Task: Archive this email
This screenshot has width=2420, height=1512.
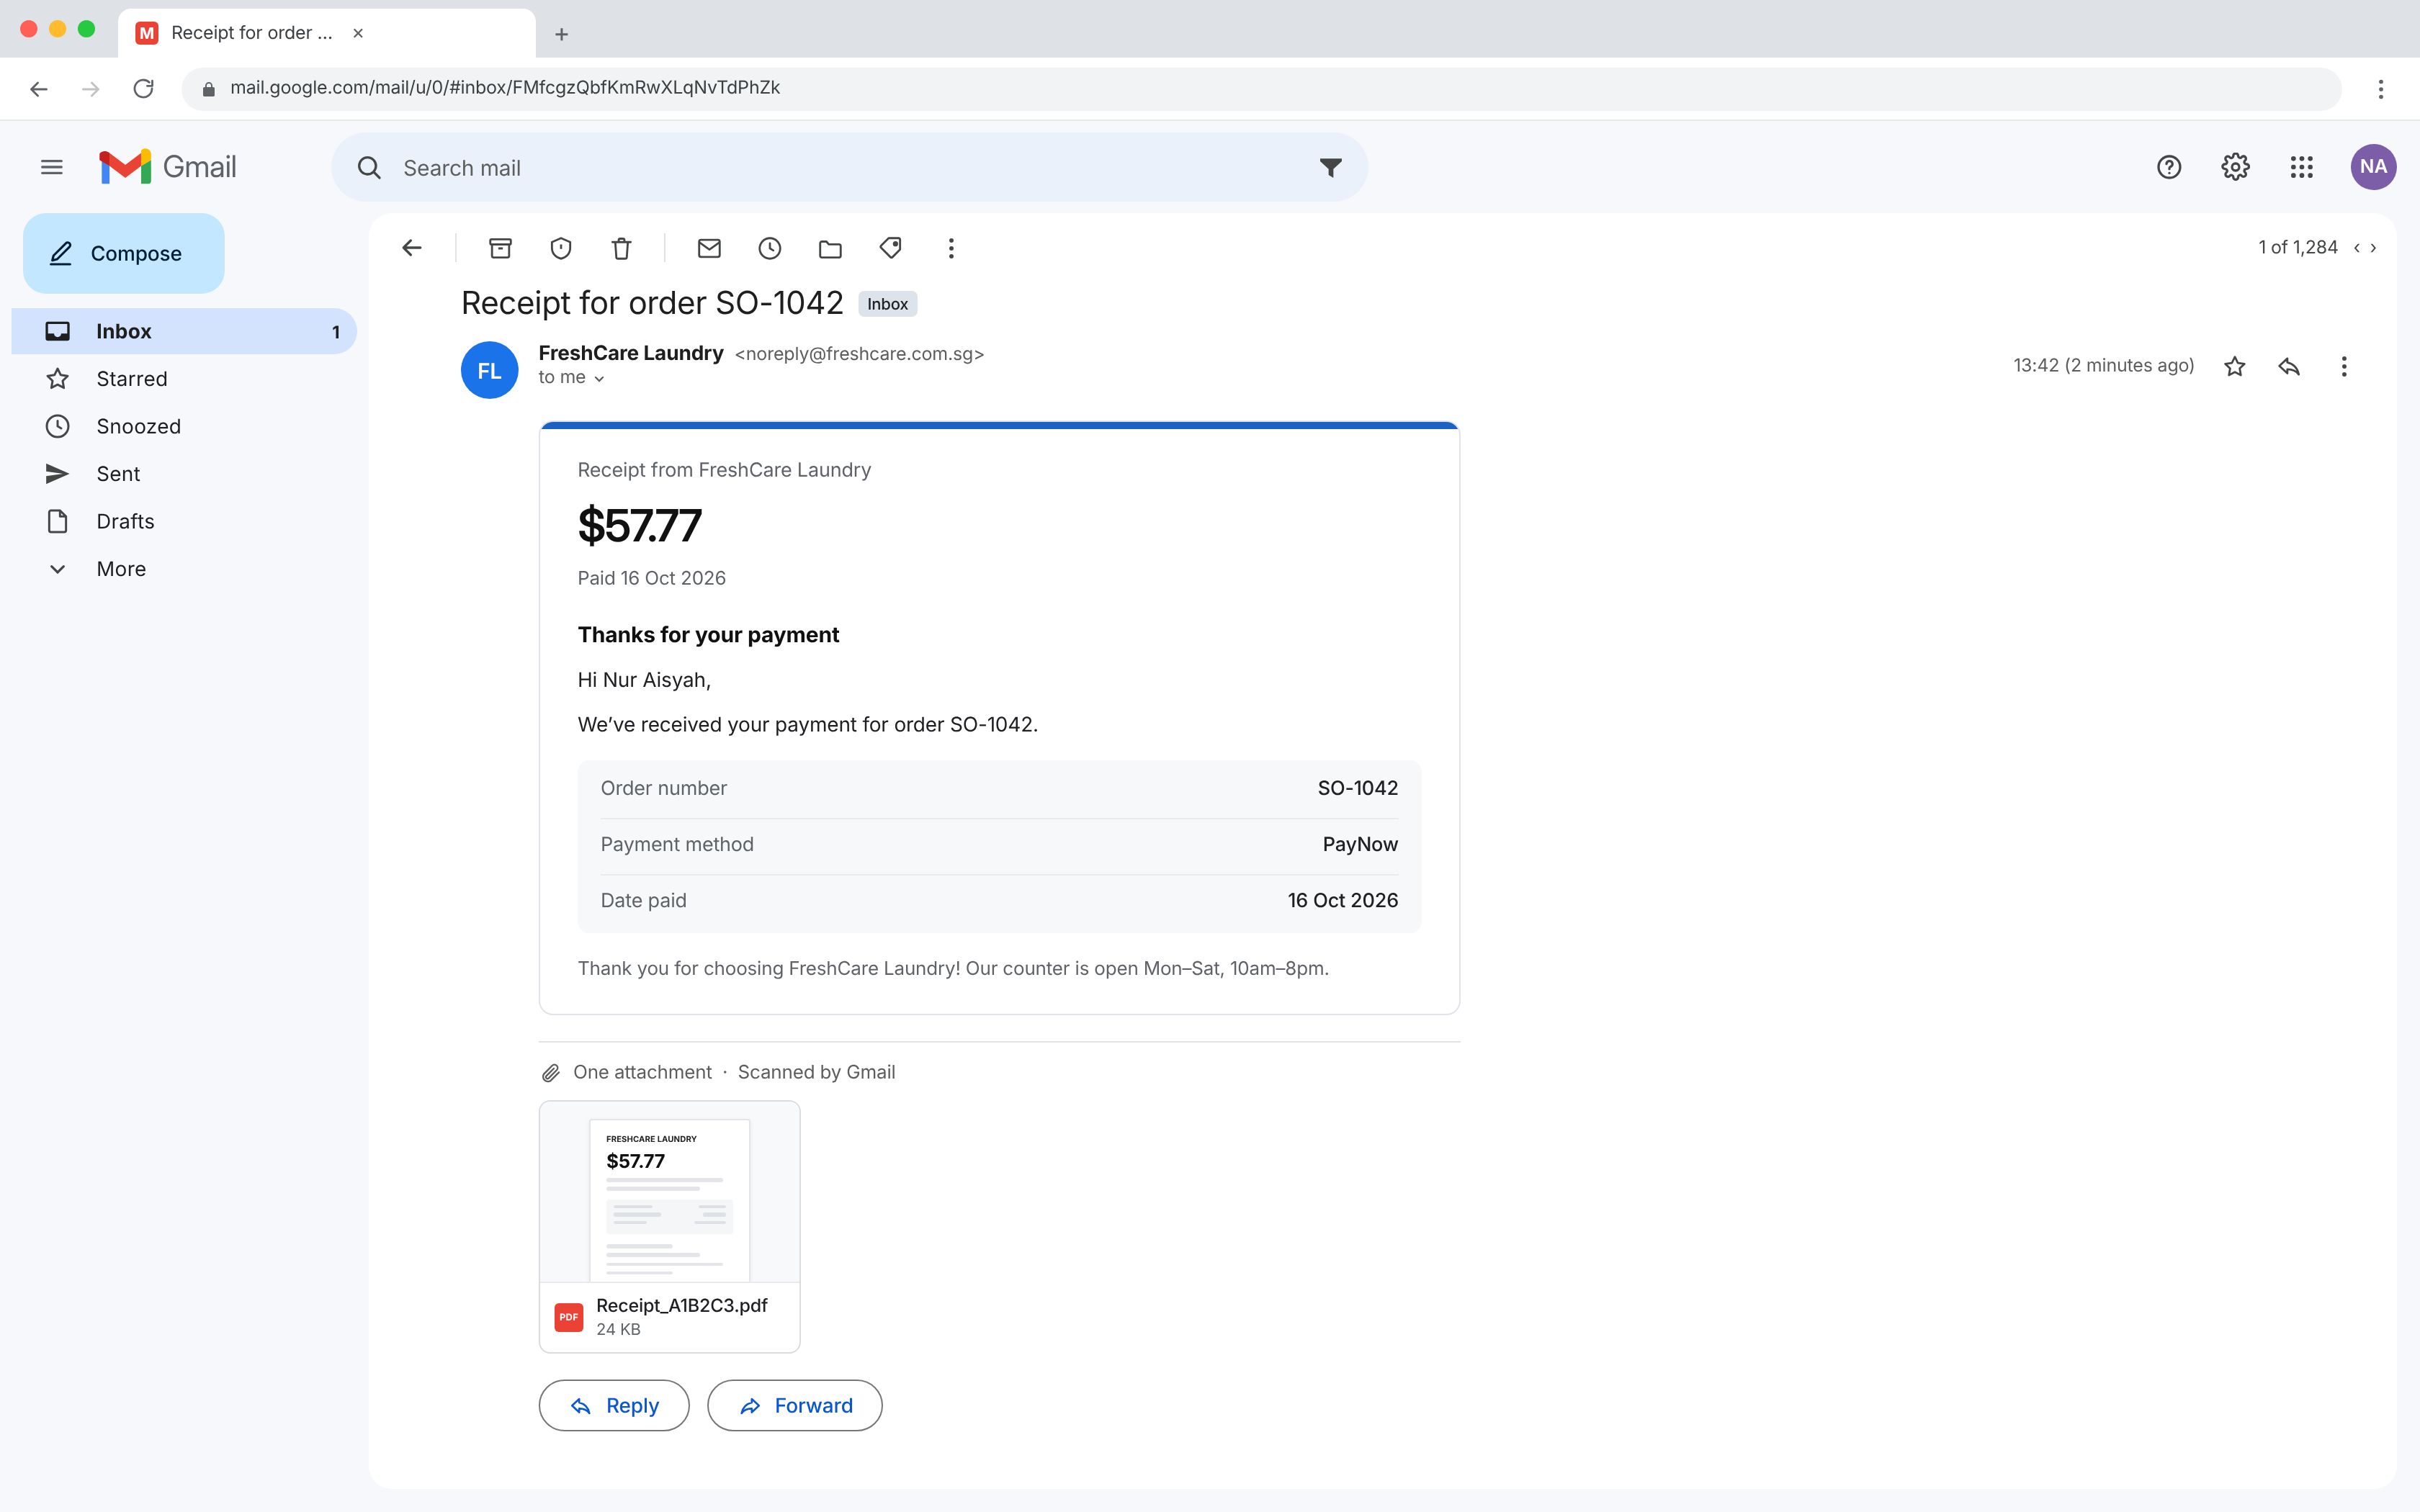Action: [x=500, y=248]
